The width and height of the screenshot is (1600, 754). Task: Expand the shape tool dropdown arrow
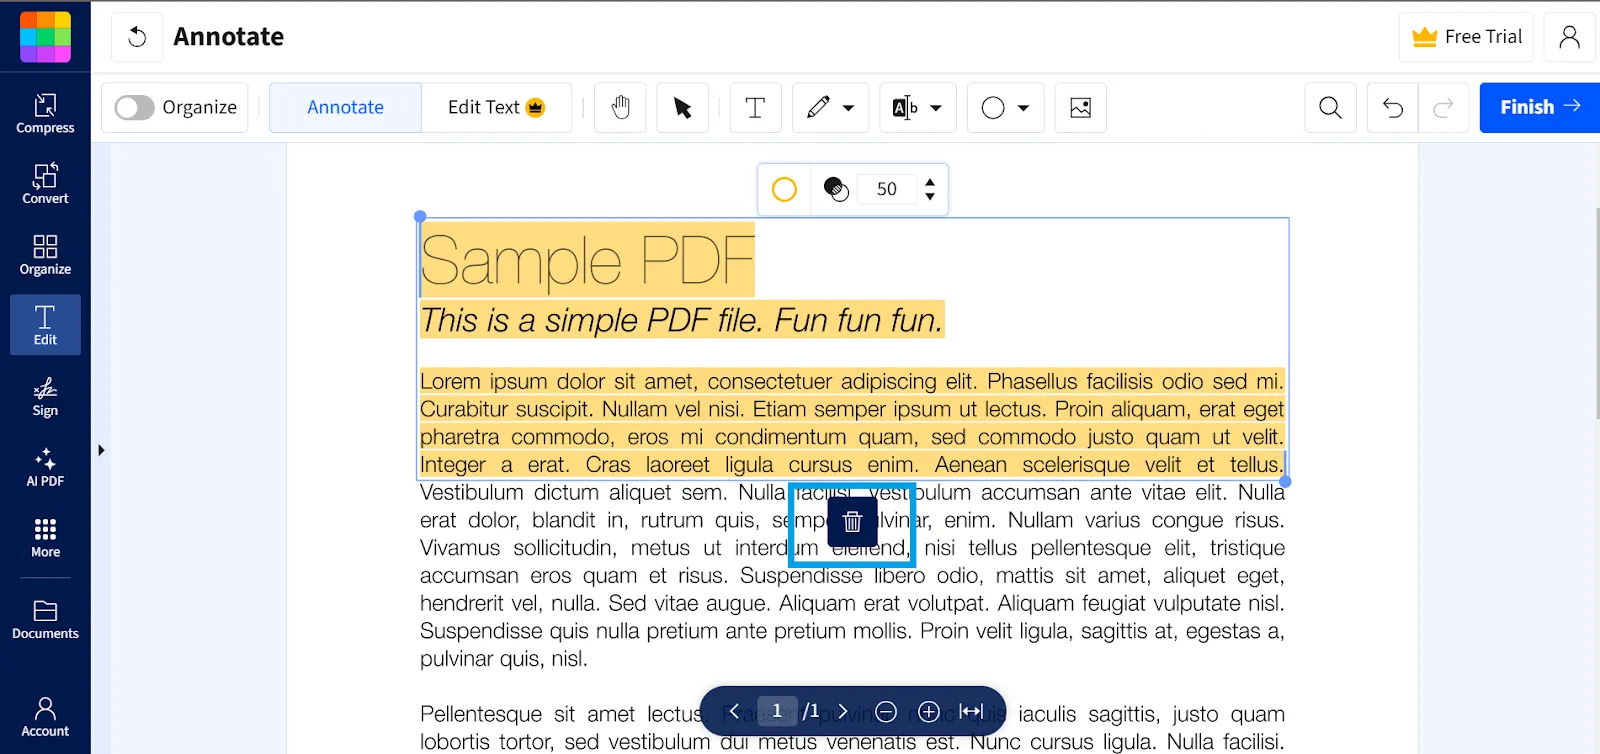click(1023, 108)
